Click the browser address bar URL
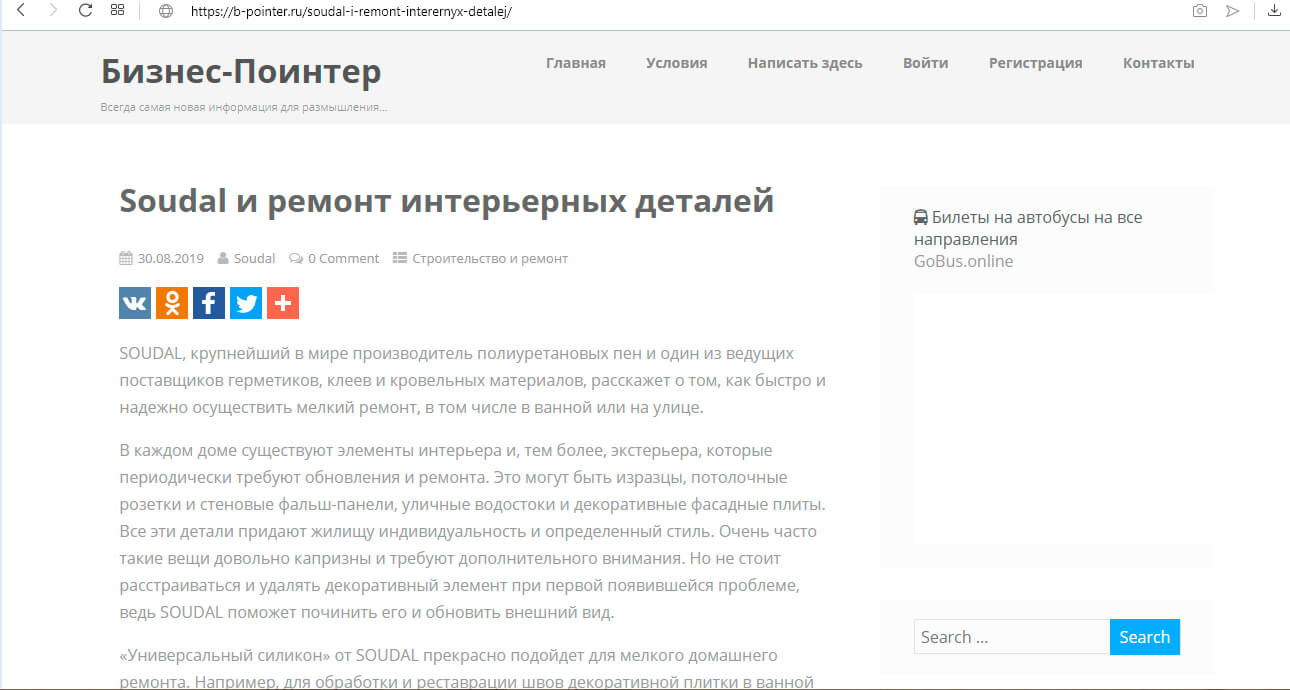 (350, 11)
